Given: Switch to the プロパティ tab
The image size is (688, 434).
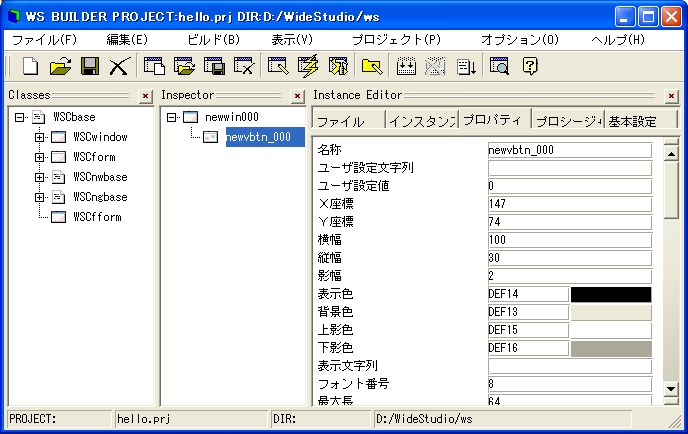Looking at the screenshot, I should 494,119.
